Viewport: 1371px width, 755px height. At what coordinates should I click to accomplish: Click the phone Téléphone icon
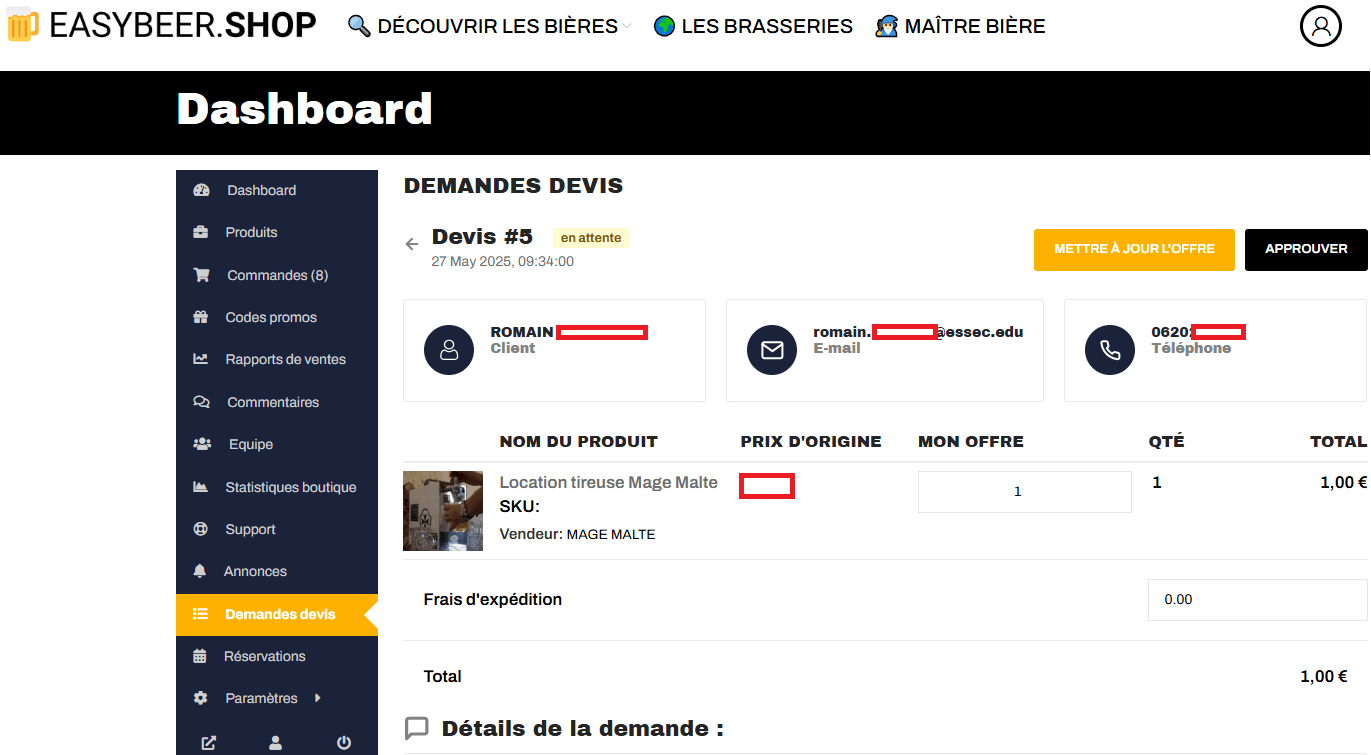1110,350
